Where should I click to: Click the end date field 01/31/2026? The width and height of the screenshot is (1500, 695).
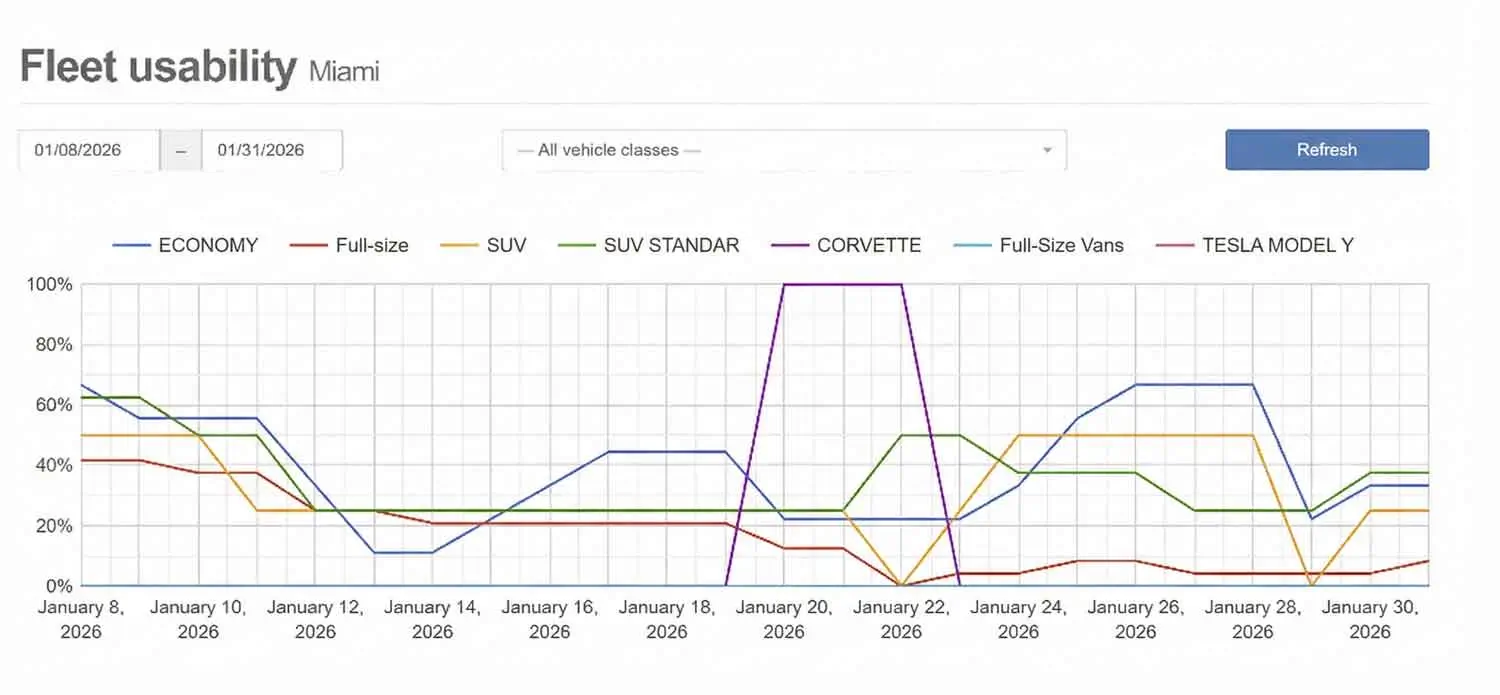(x=271, y=150)
